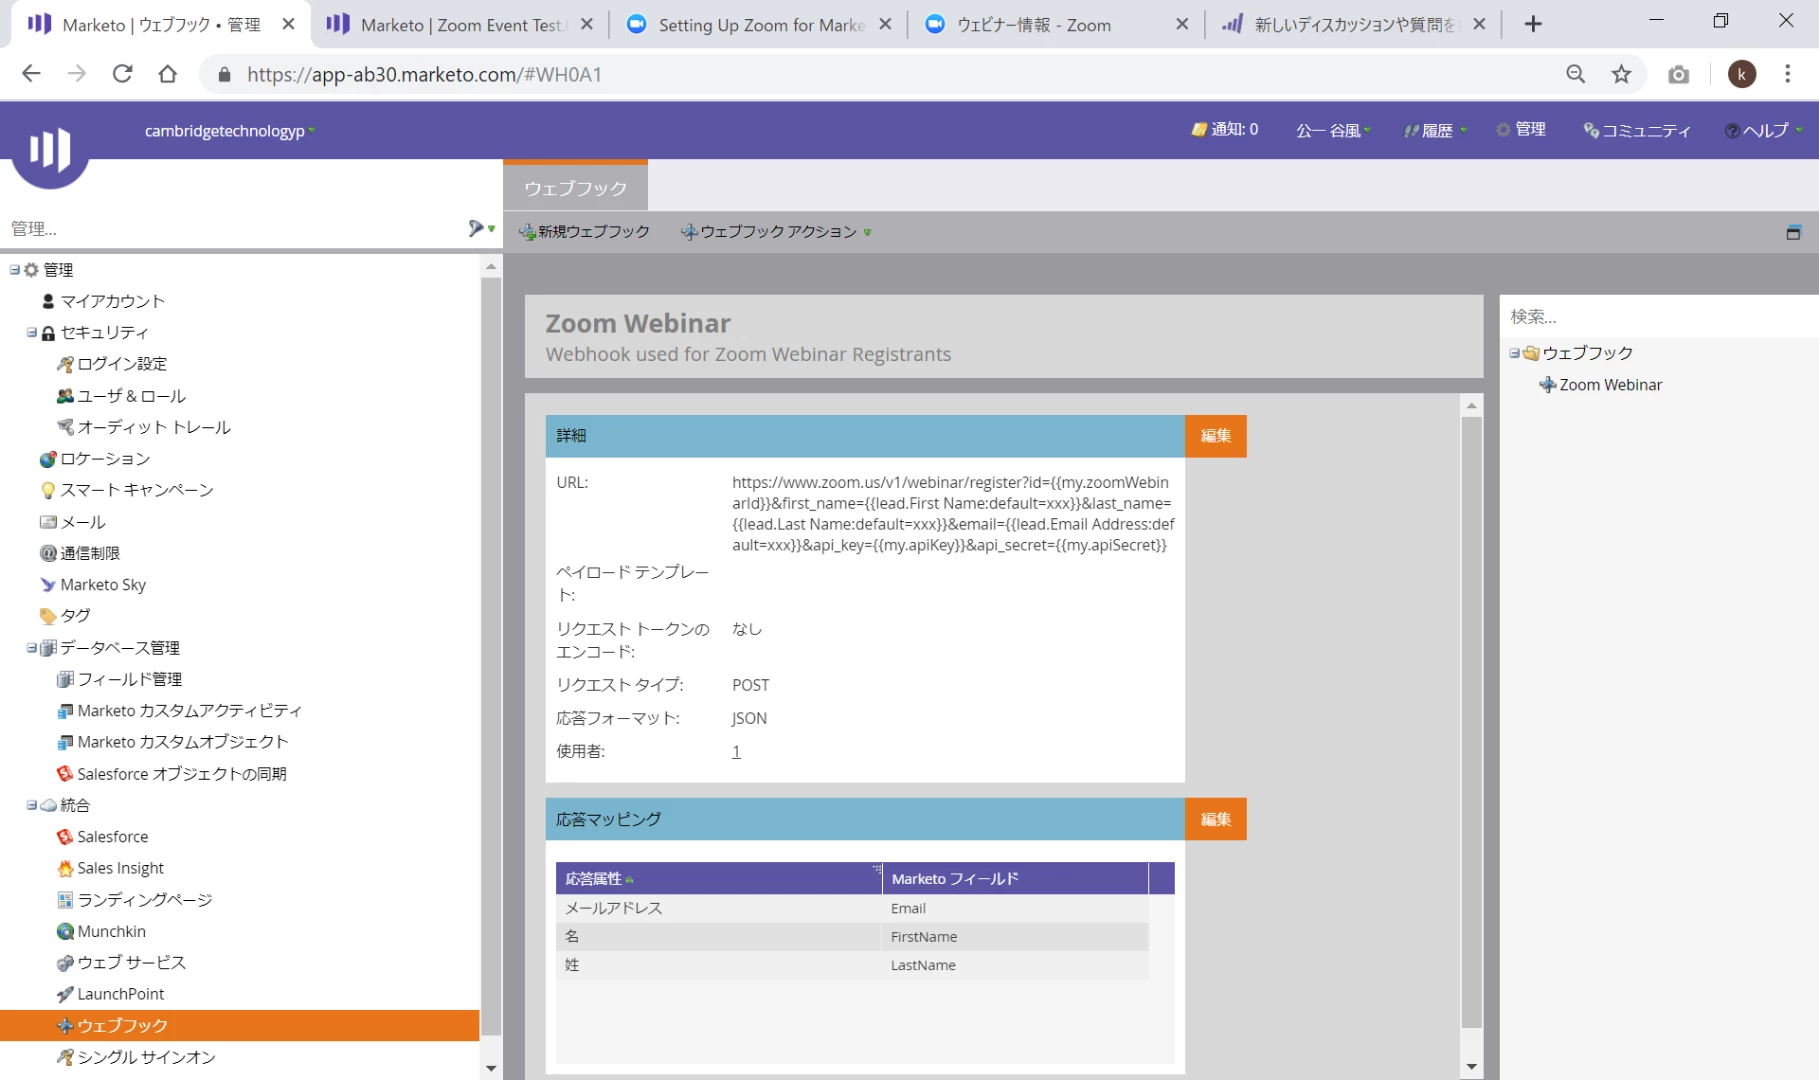The height and width of the screenshot is (1080, 1819).
Task: Open the cambridgetechnologyp subscription dropdown
Action: [229, 131]
